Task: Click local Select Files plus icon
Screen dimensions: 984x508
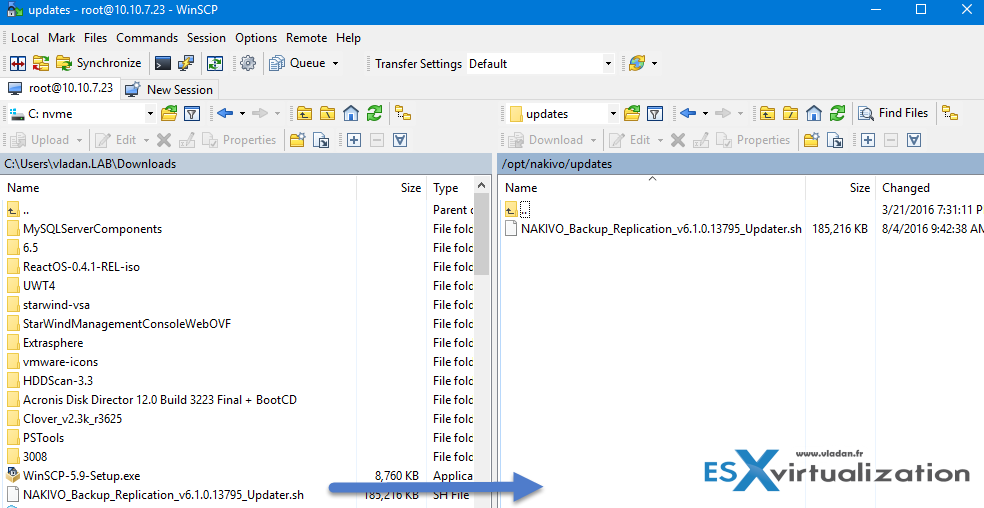Action: pos(354,139)
